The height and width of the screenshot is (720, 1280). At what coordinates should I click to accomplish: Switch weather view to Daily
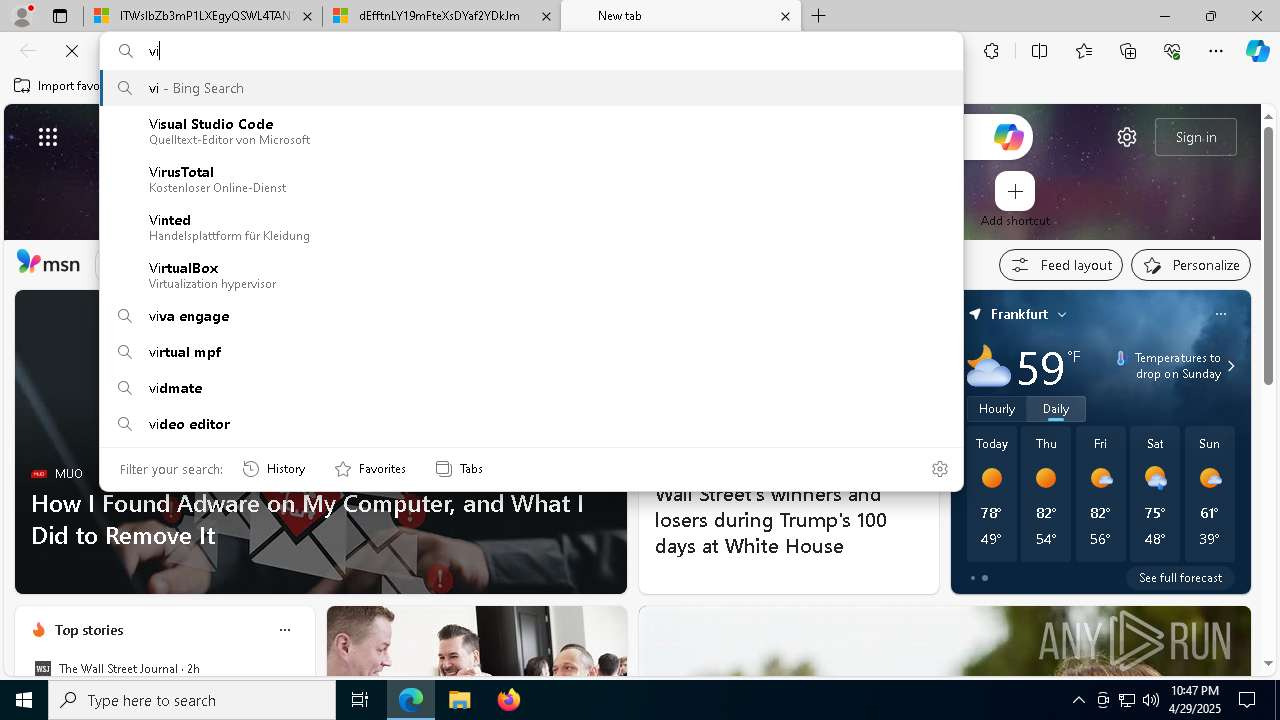1056,408
